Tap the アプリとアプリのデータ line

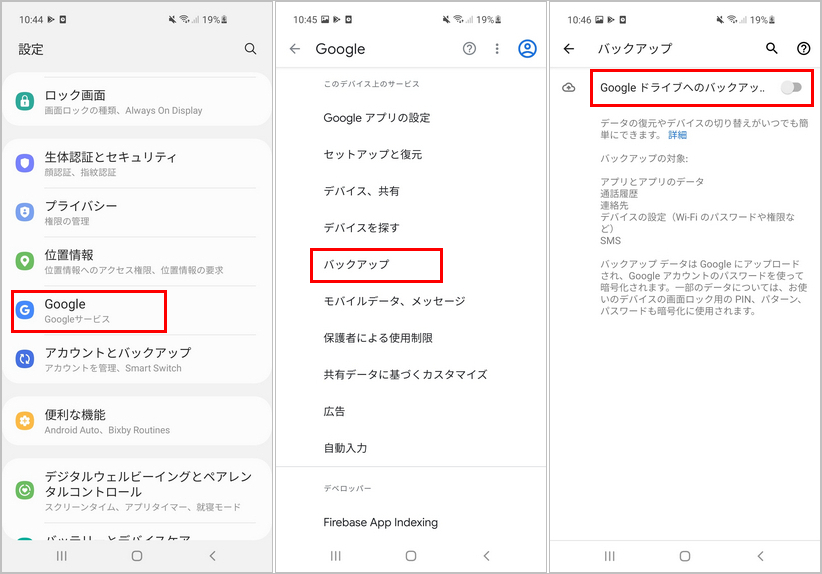tap(652, 181)
